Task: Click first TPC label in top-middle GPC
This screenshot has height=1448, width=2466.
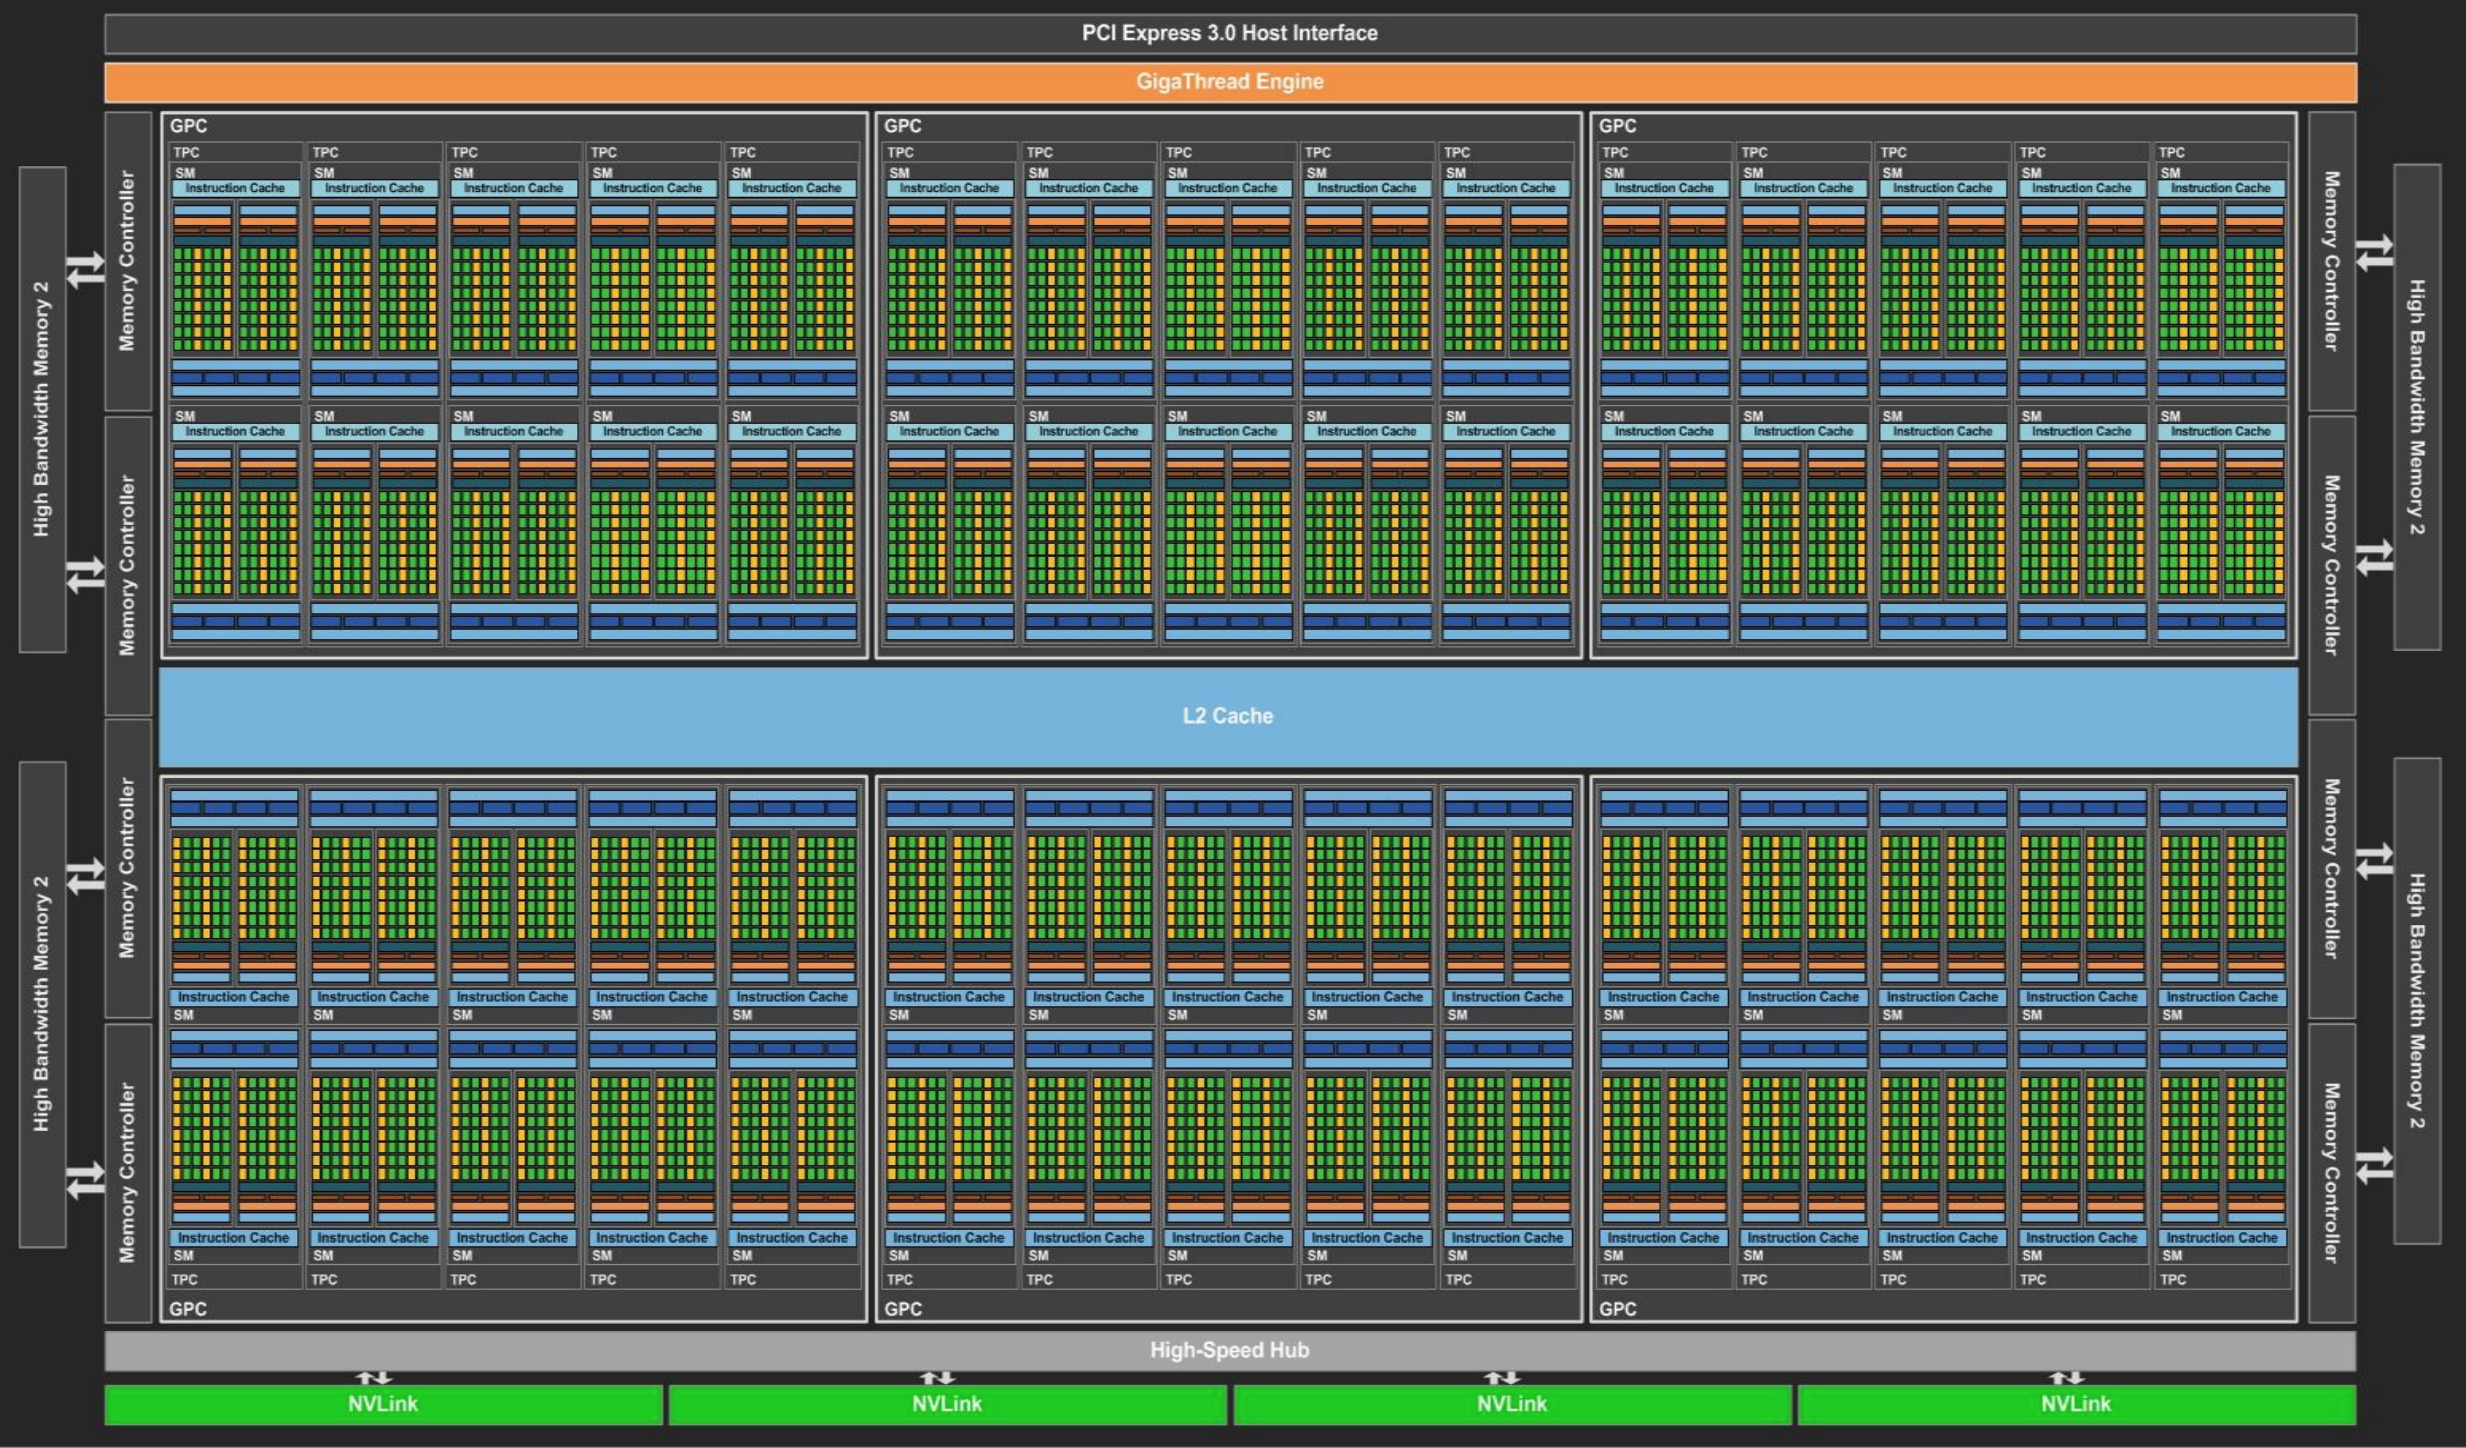Action: (x=900, y=152)
